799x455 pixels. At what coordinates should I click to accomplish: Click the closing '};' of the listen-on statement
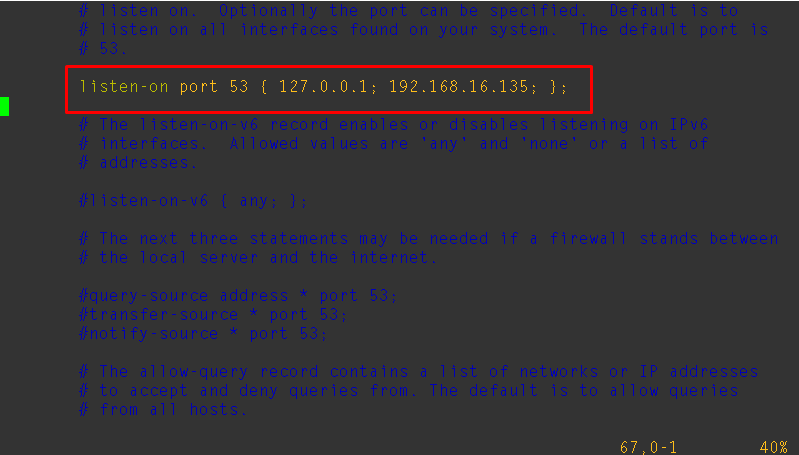[558, 87]
